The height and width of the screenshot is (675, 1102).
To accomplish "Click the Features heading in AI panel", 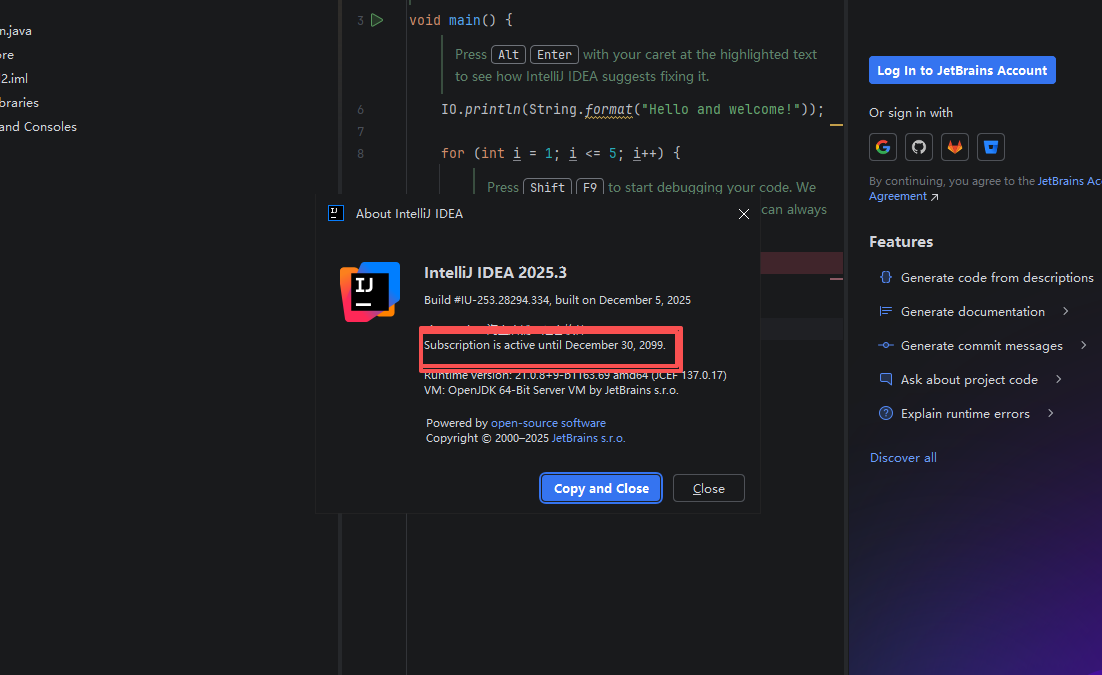I will tap(901, 242).
